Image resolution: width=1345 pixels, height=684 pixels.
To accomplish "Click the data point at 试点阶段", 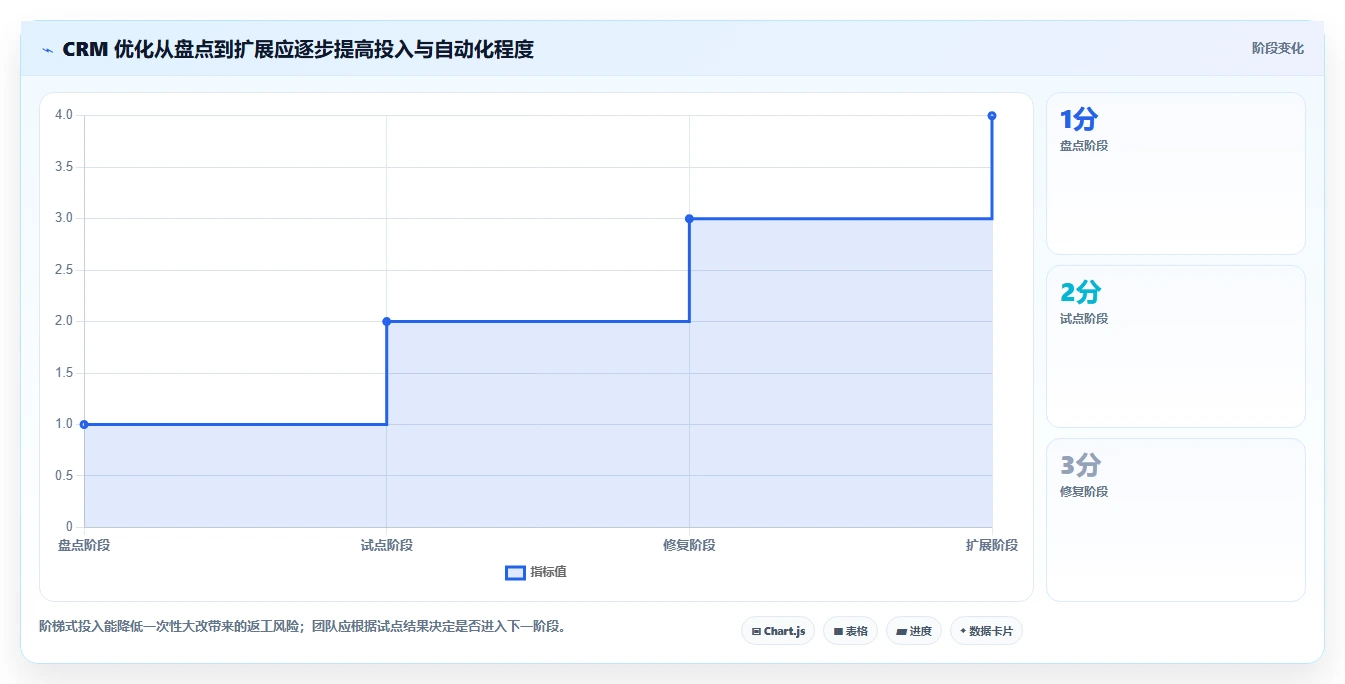I will (387, 321).
